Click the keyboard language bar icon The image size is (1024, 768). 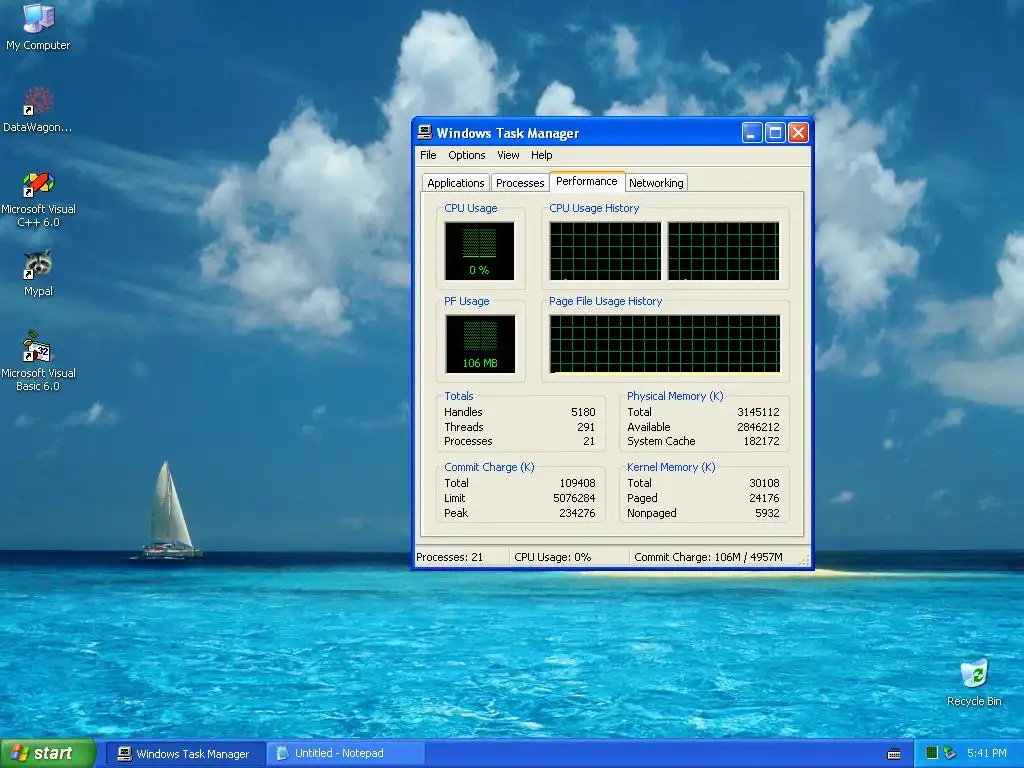(x=894, y=754)
